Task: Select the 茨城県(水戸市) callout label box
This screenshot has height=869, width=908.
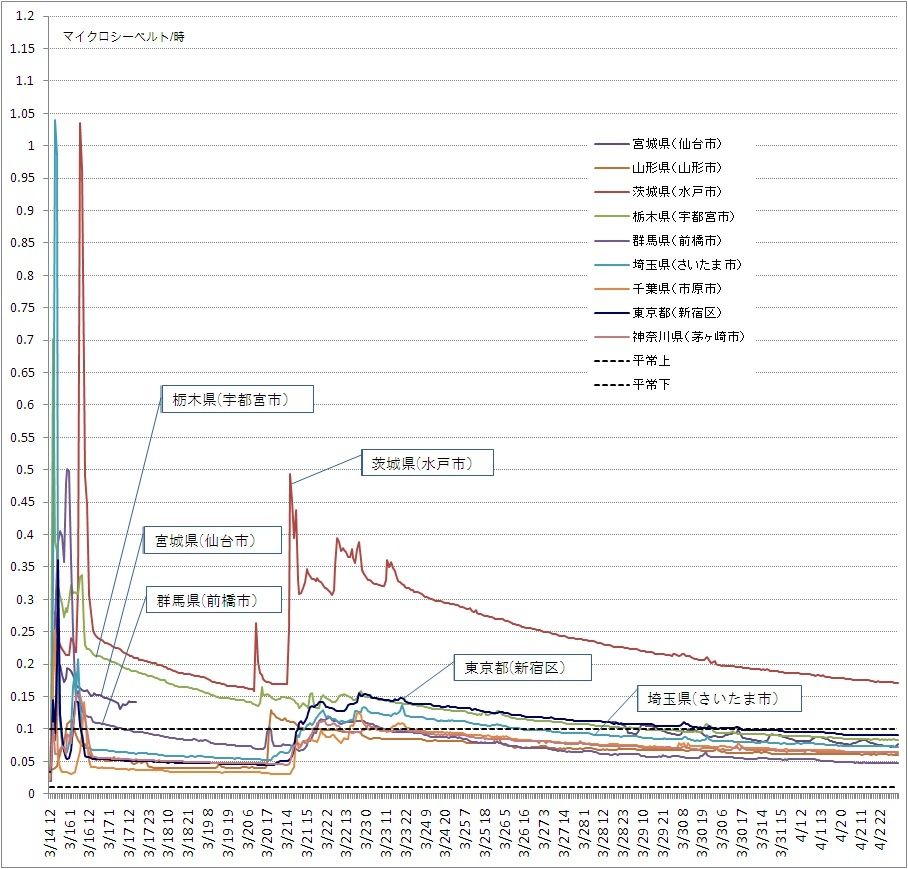Action: point(427,464)
